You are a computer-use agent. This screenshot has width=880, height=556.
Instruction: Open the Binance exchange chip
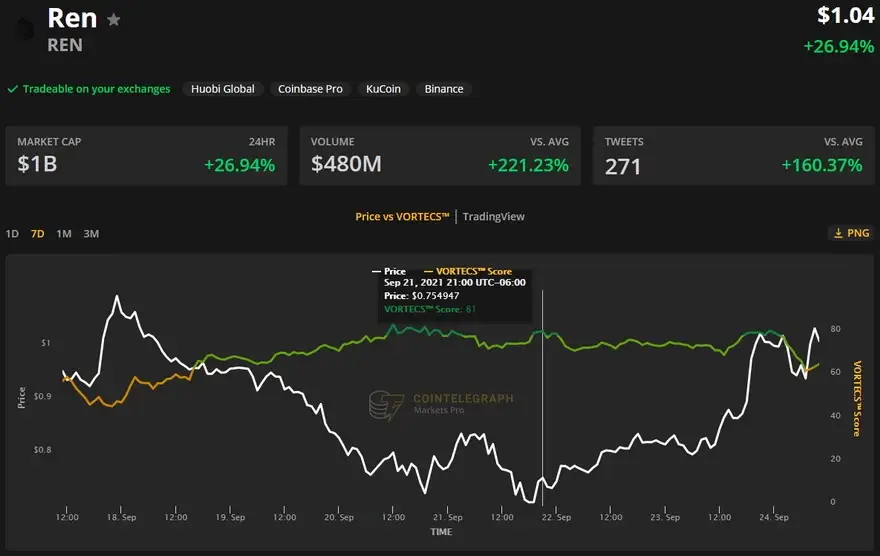tap(444, 89)
